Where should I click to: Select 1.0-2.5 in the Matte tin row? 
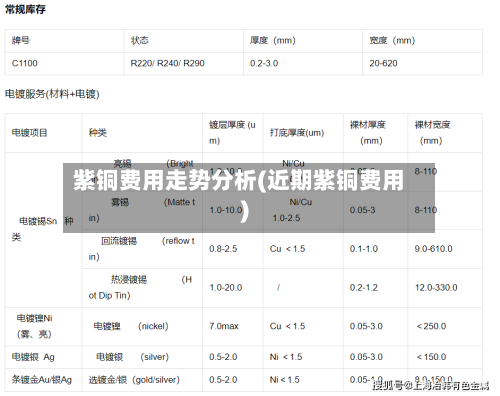coord(286,218)
